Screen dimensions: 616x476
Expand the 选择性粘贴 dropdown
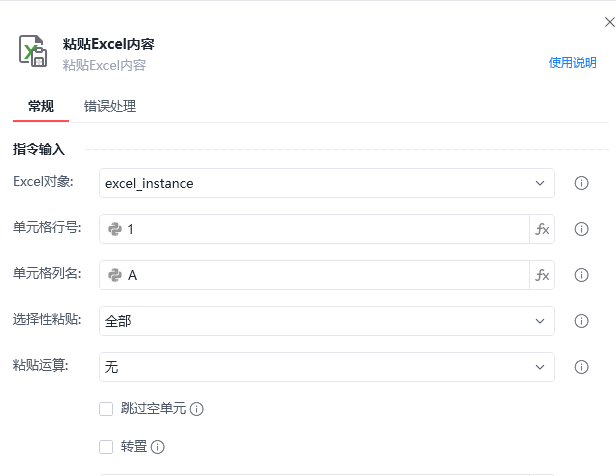pyautogui.click(x=327, y=321)
